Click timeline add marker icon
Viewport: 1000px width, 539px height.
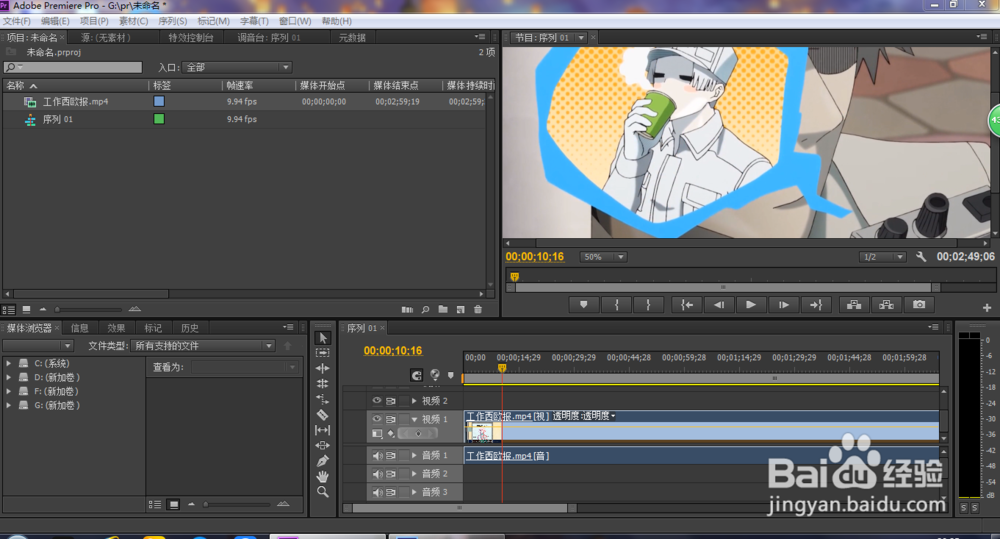tap(451, 375)
